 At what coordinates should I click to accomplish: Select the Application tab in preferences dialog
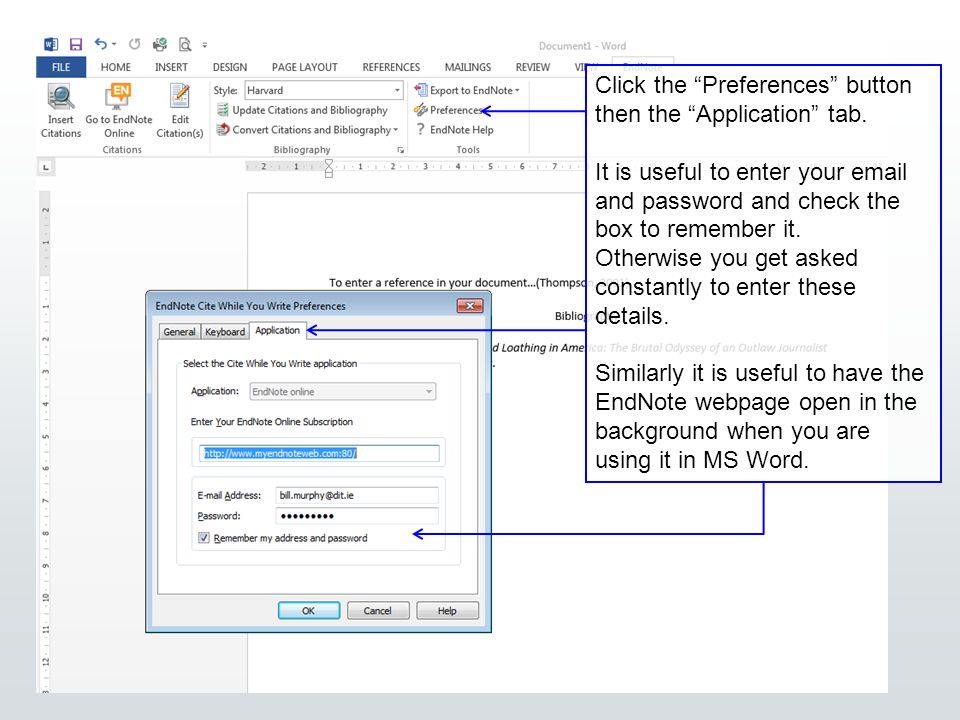pyautogui.click(x=277, y=331)
